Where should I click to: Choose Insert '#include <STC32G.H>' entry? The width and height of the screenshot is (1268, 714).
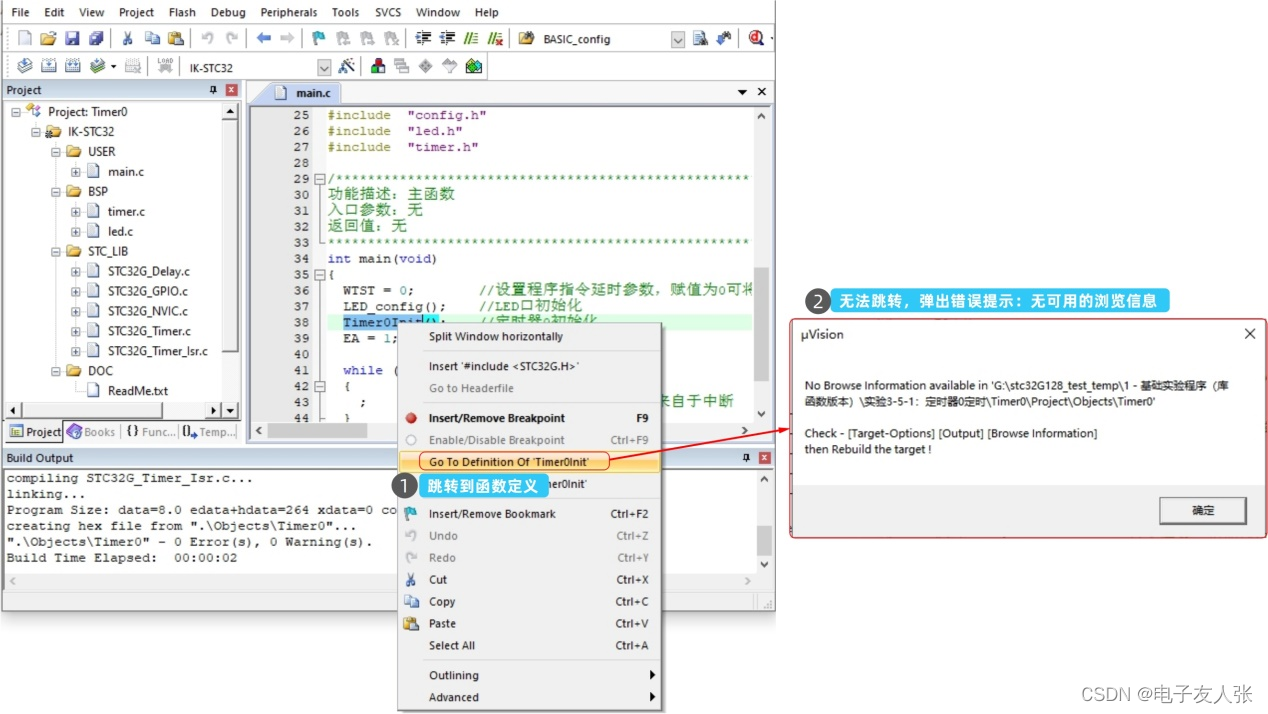click(529, 366)
